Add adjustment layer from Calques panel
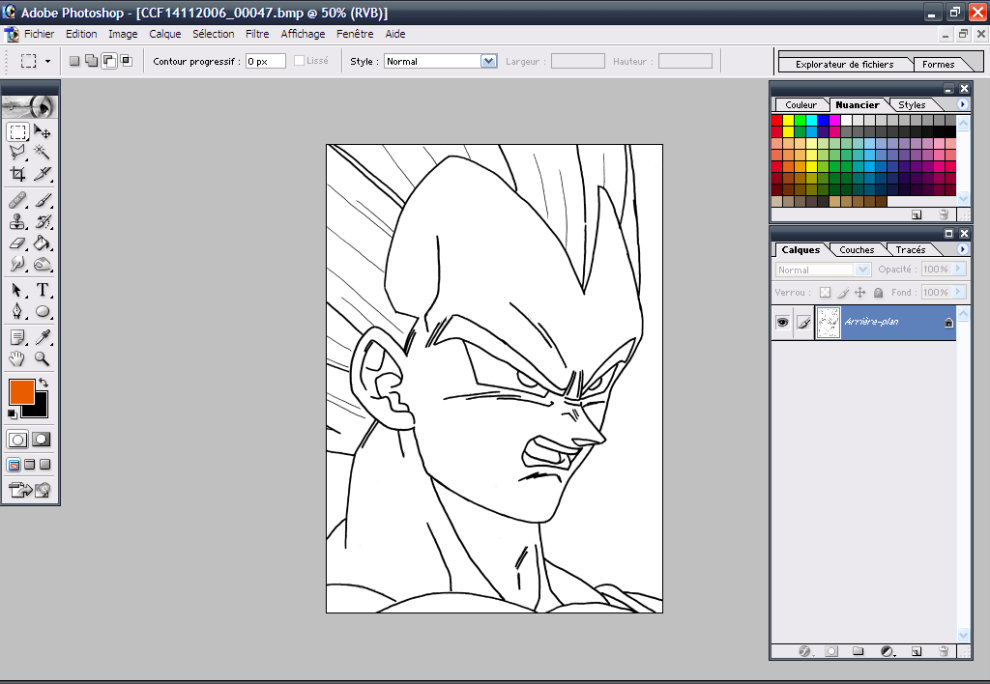The width and height of the screenshot is (990, 684). pos(887,651)
